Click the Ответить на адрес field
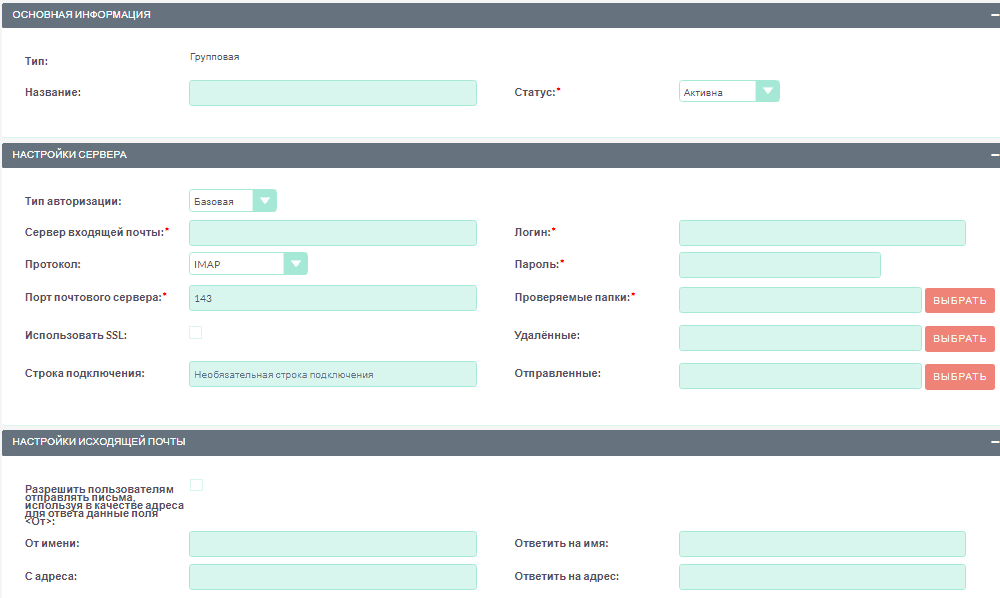 821,577
